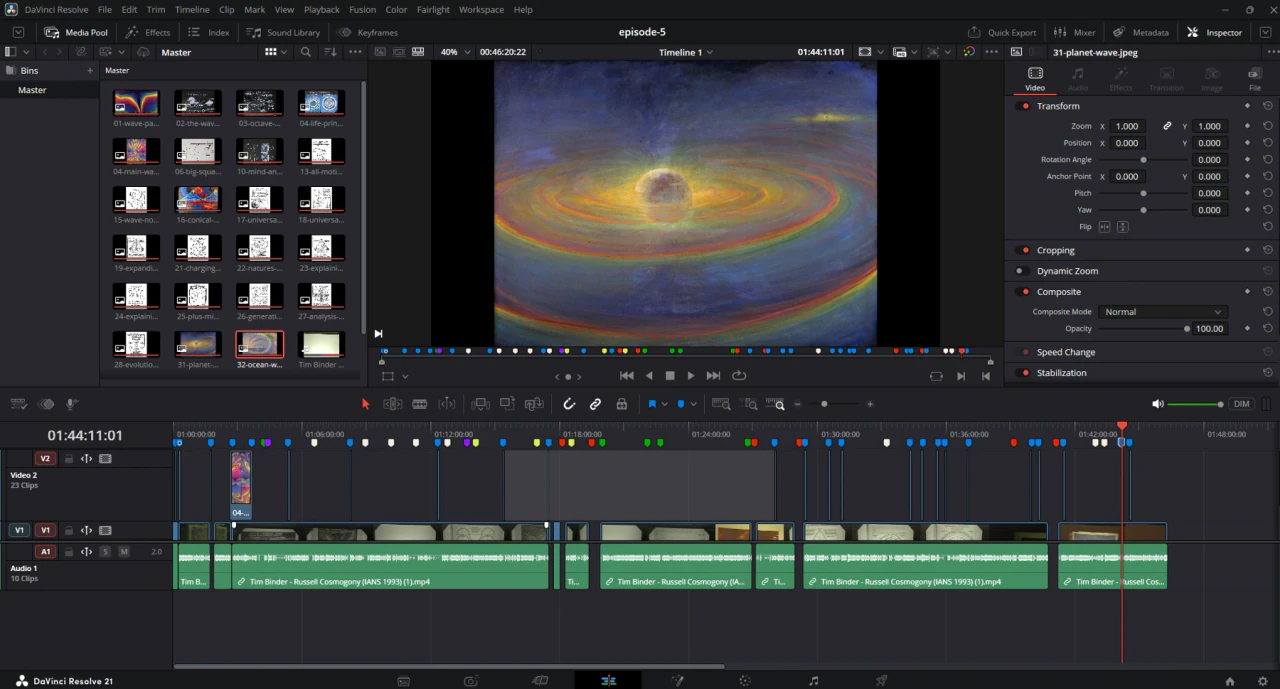Open the Effects panel

[148, 32]
